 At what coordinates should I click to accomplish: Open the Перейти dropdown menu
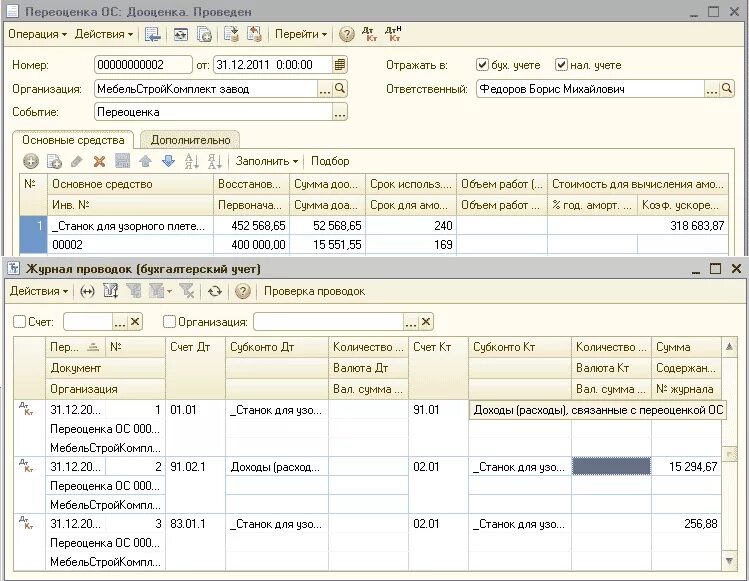point(300,34)
